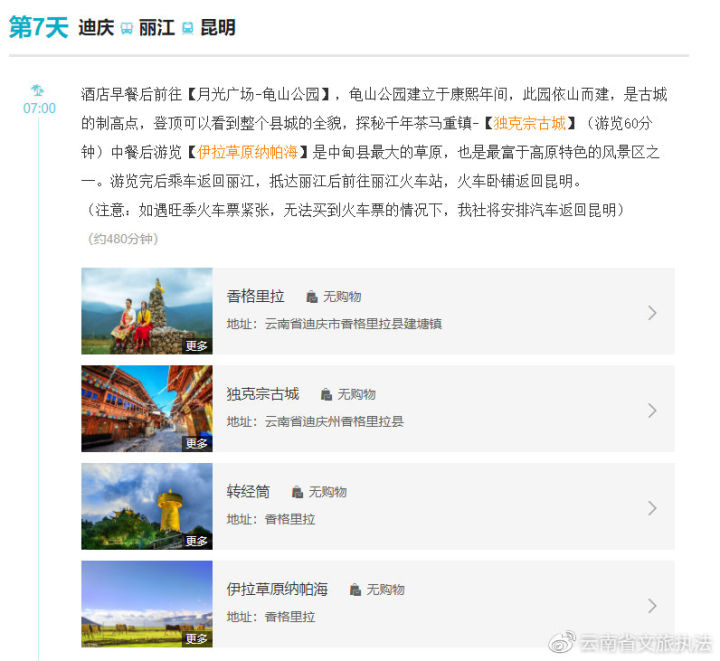Image resolution: width=720 pixels, height=661 pixels.
Task: Open the orange 伊拉草原纳帕海 link in description
Action: [248, 152]
